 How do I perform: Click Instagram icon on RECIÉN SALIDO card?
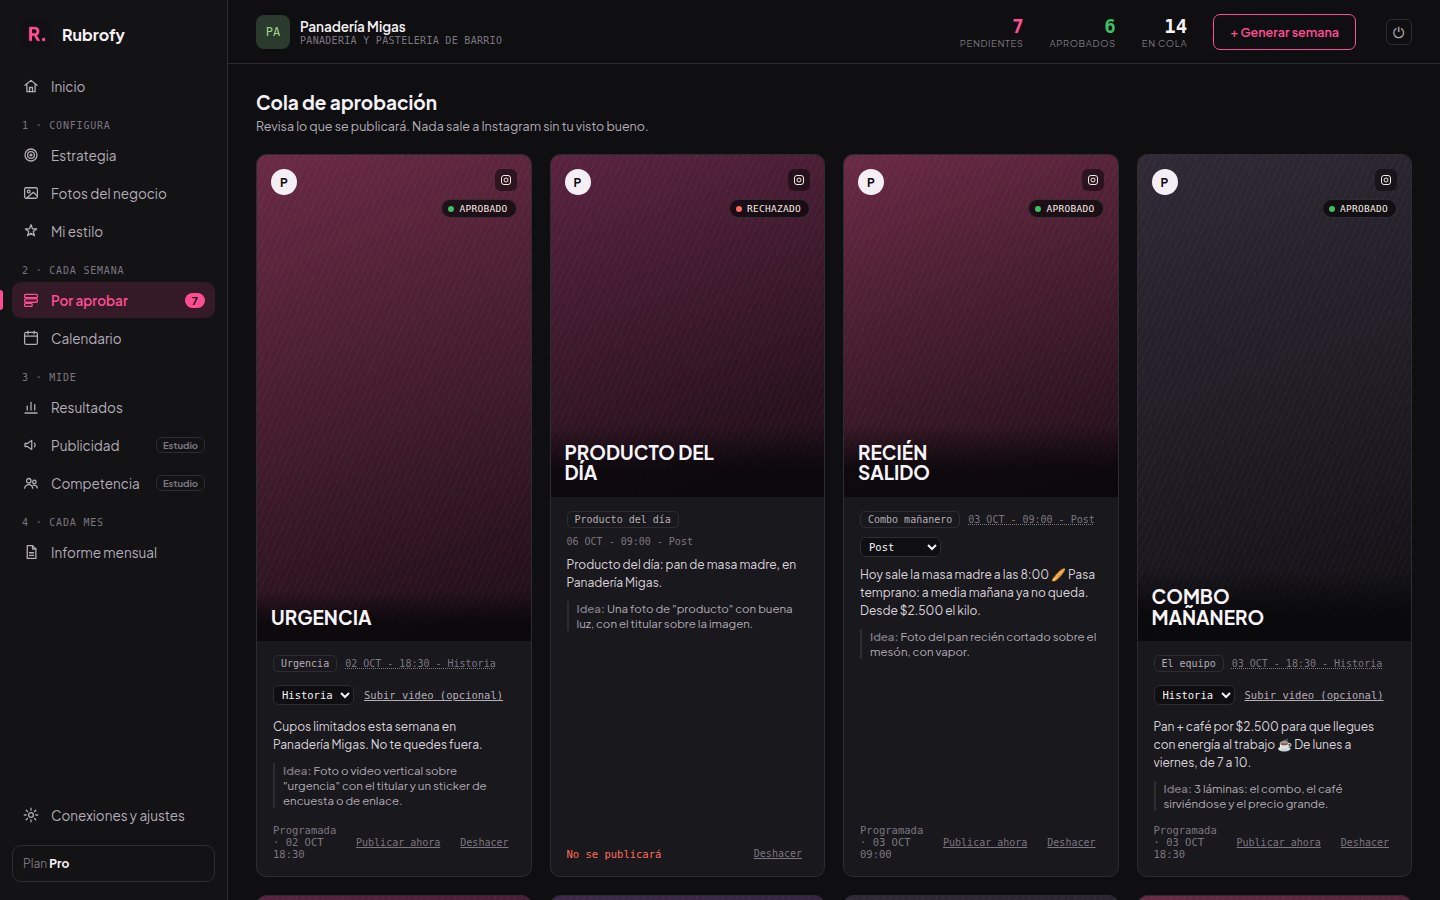pyautogui.click(x=1093, y=180)
